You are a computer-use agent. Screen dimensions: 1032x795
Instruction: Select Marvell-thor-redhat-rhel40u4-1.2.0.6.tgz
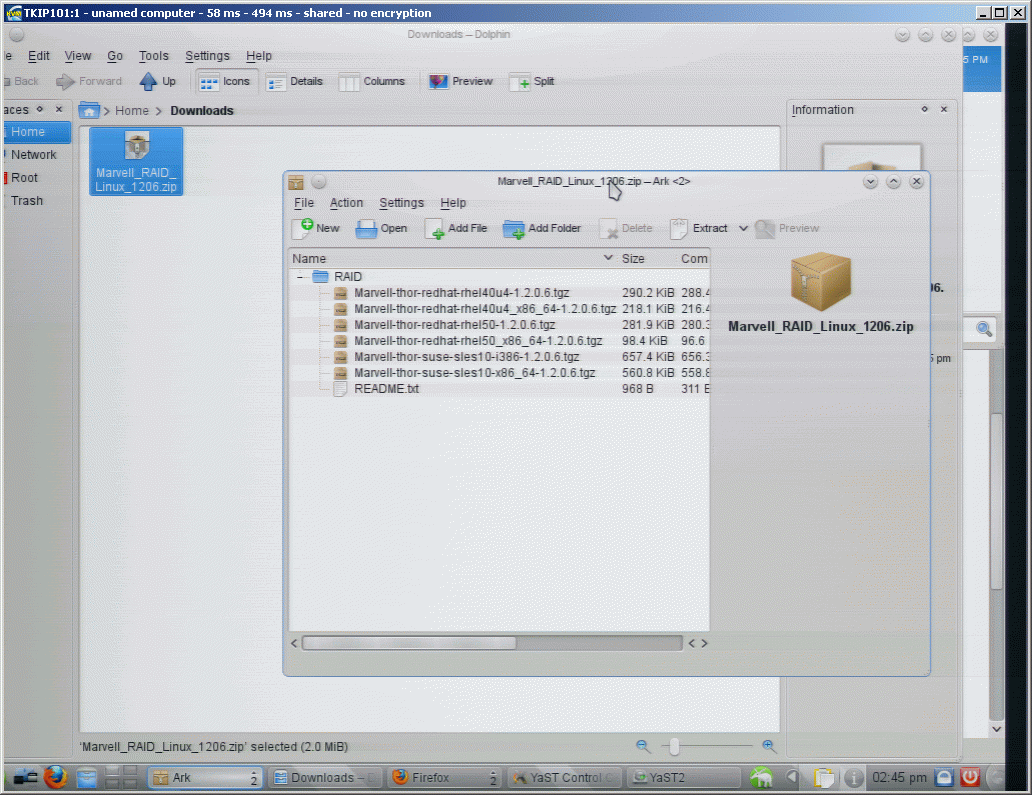(x=499, y=293)
